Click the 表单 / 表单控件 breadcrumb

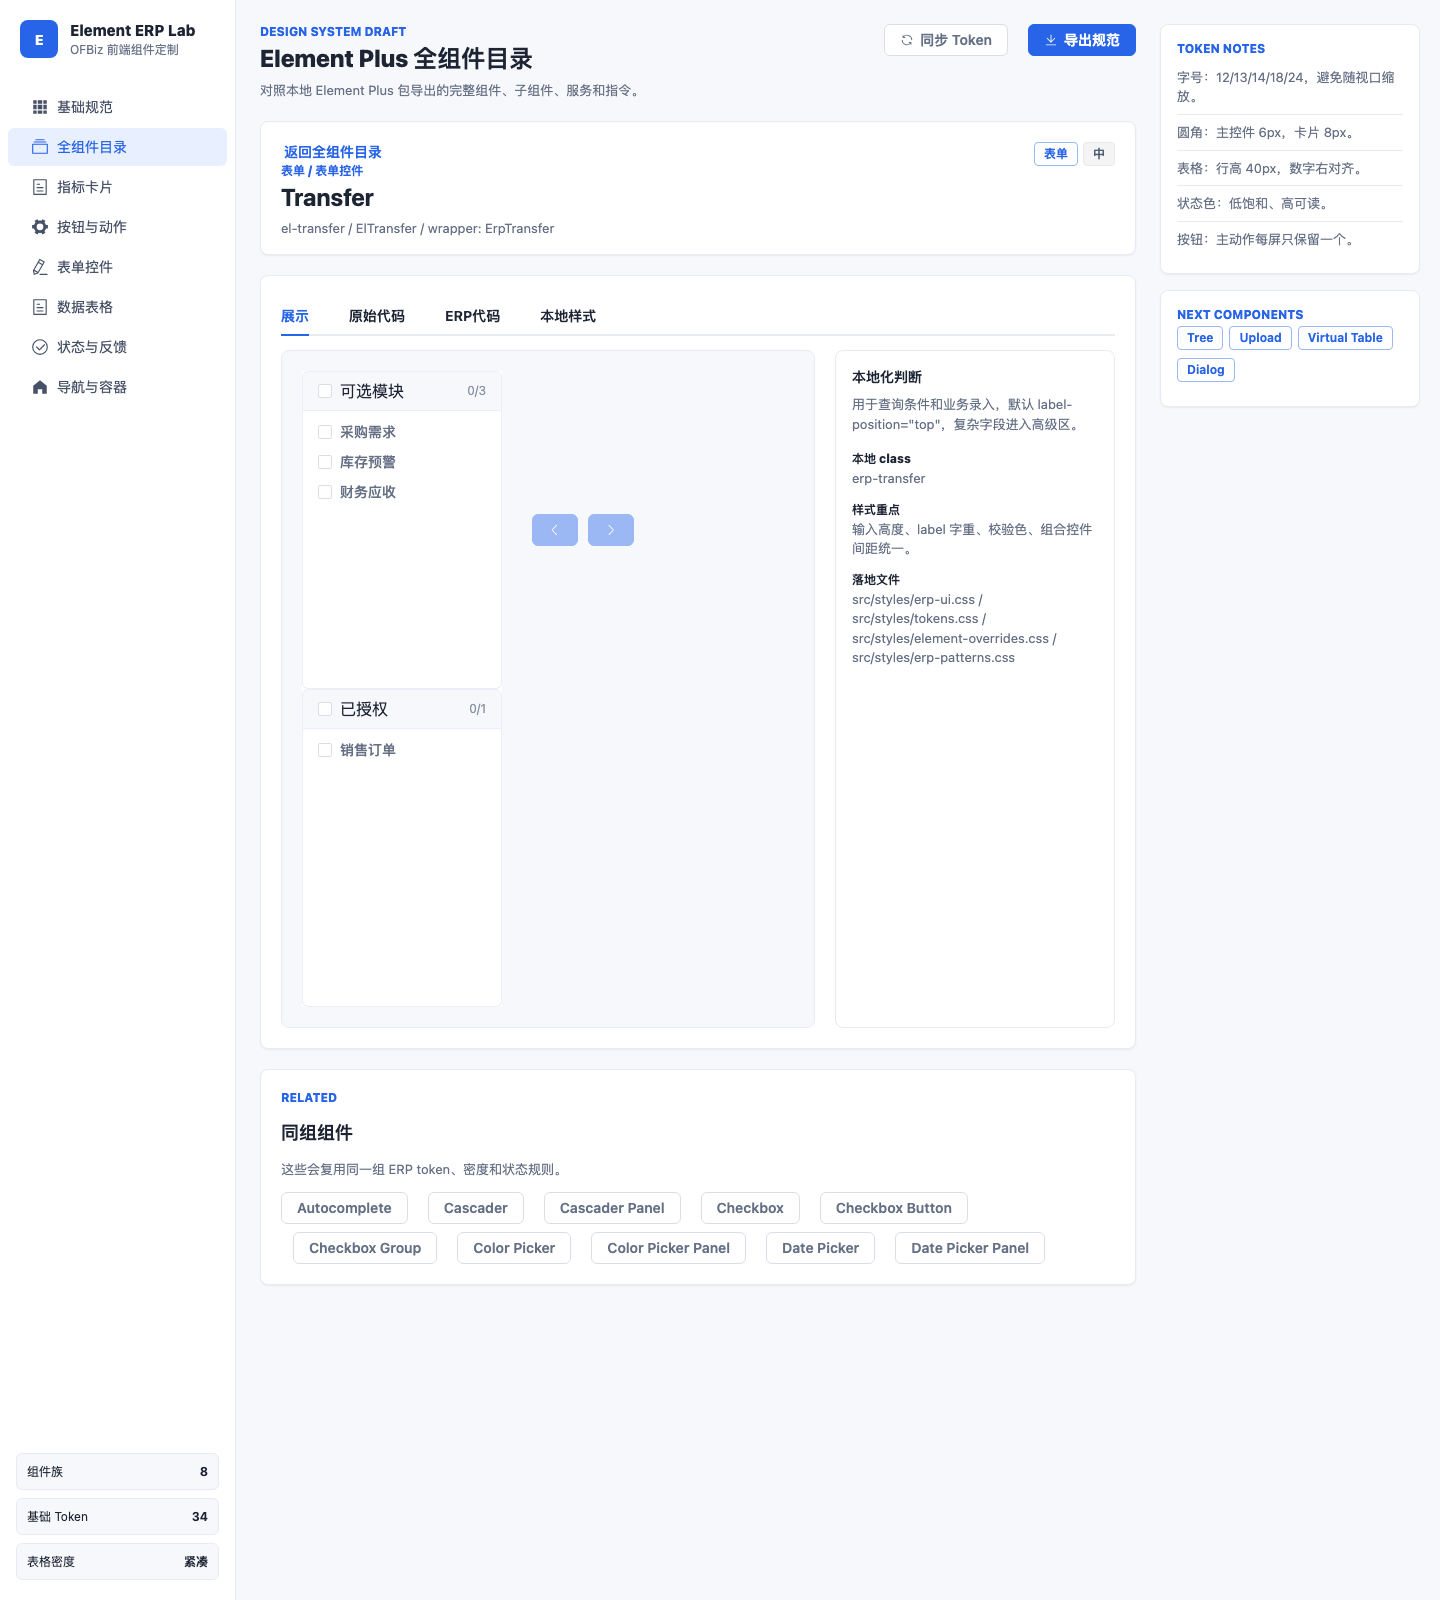(x=322, y=171)
